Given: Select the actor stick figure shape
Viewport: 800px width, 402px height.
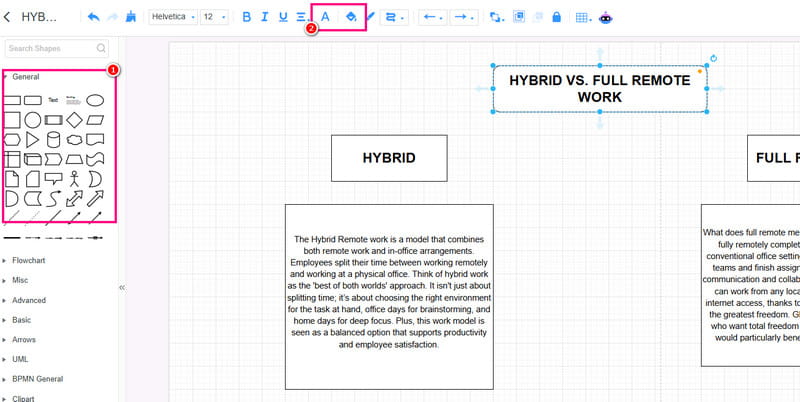Looking at the screenshot, I should coord(74,179).
